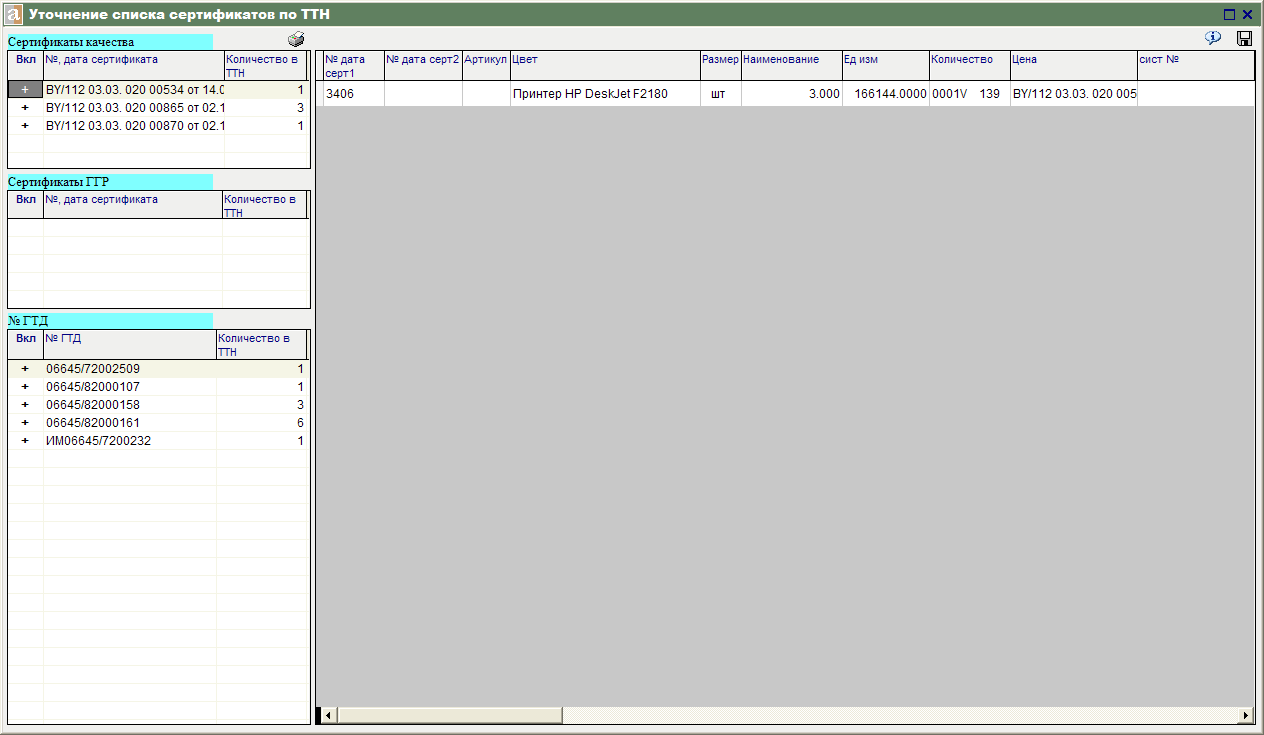Viewport: 1264px width, 735px height.
Task: Click '№ дата серт1' column header
Action: coord(354,65)
